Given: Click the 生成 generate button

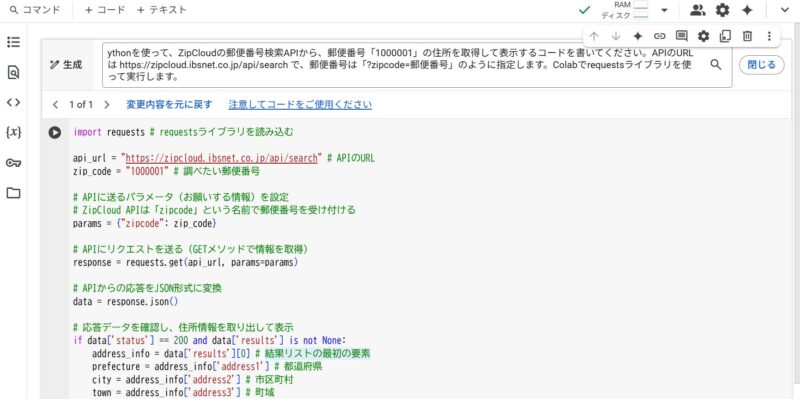Looking at the screenshot, I should tap(66, 65).
